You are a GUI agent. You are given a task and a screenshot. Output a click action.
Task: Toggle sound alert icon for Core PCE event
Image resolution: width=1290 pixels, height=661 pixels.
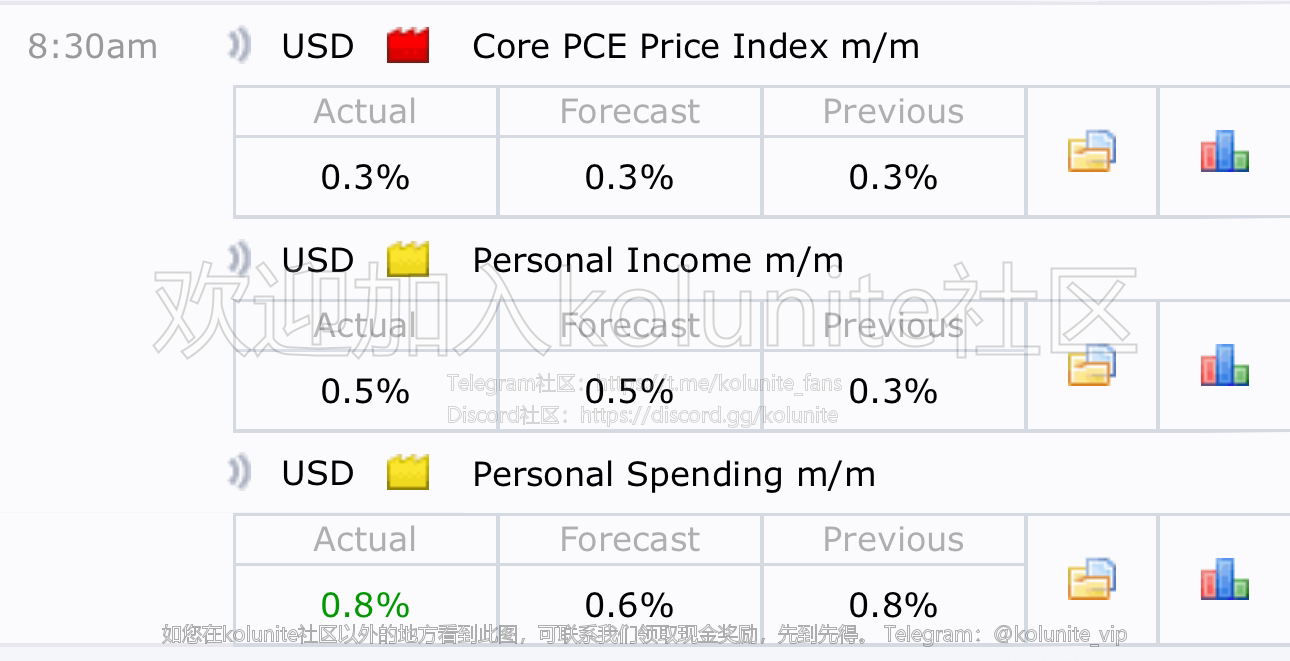(239, 46)
